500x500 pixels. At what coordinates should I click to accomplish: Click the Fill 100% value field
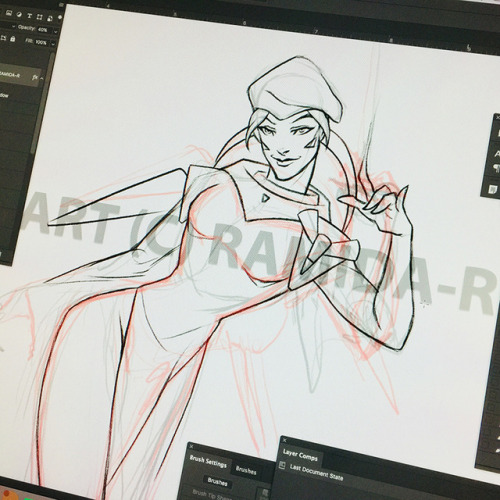(x=42, y=42)
